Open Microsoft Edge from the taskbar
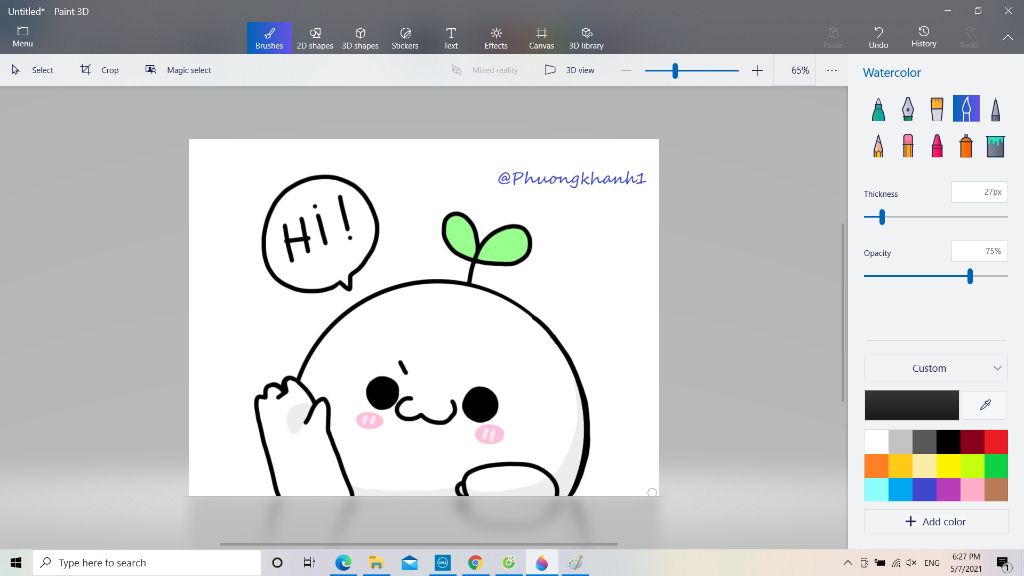 click(343, 562)
